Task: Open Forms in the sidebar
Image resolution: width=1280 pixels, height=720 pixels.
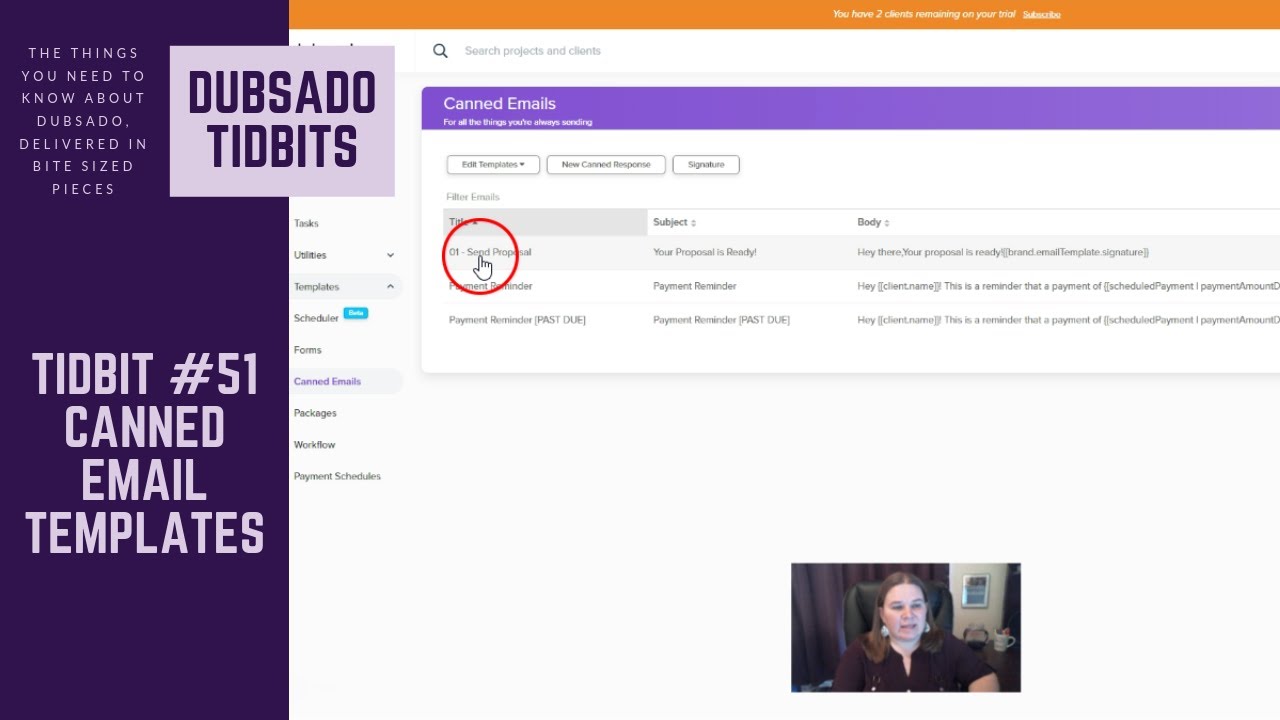Action: (x=308, y=350)
